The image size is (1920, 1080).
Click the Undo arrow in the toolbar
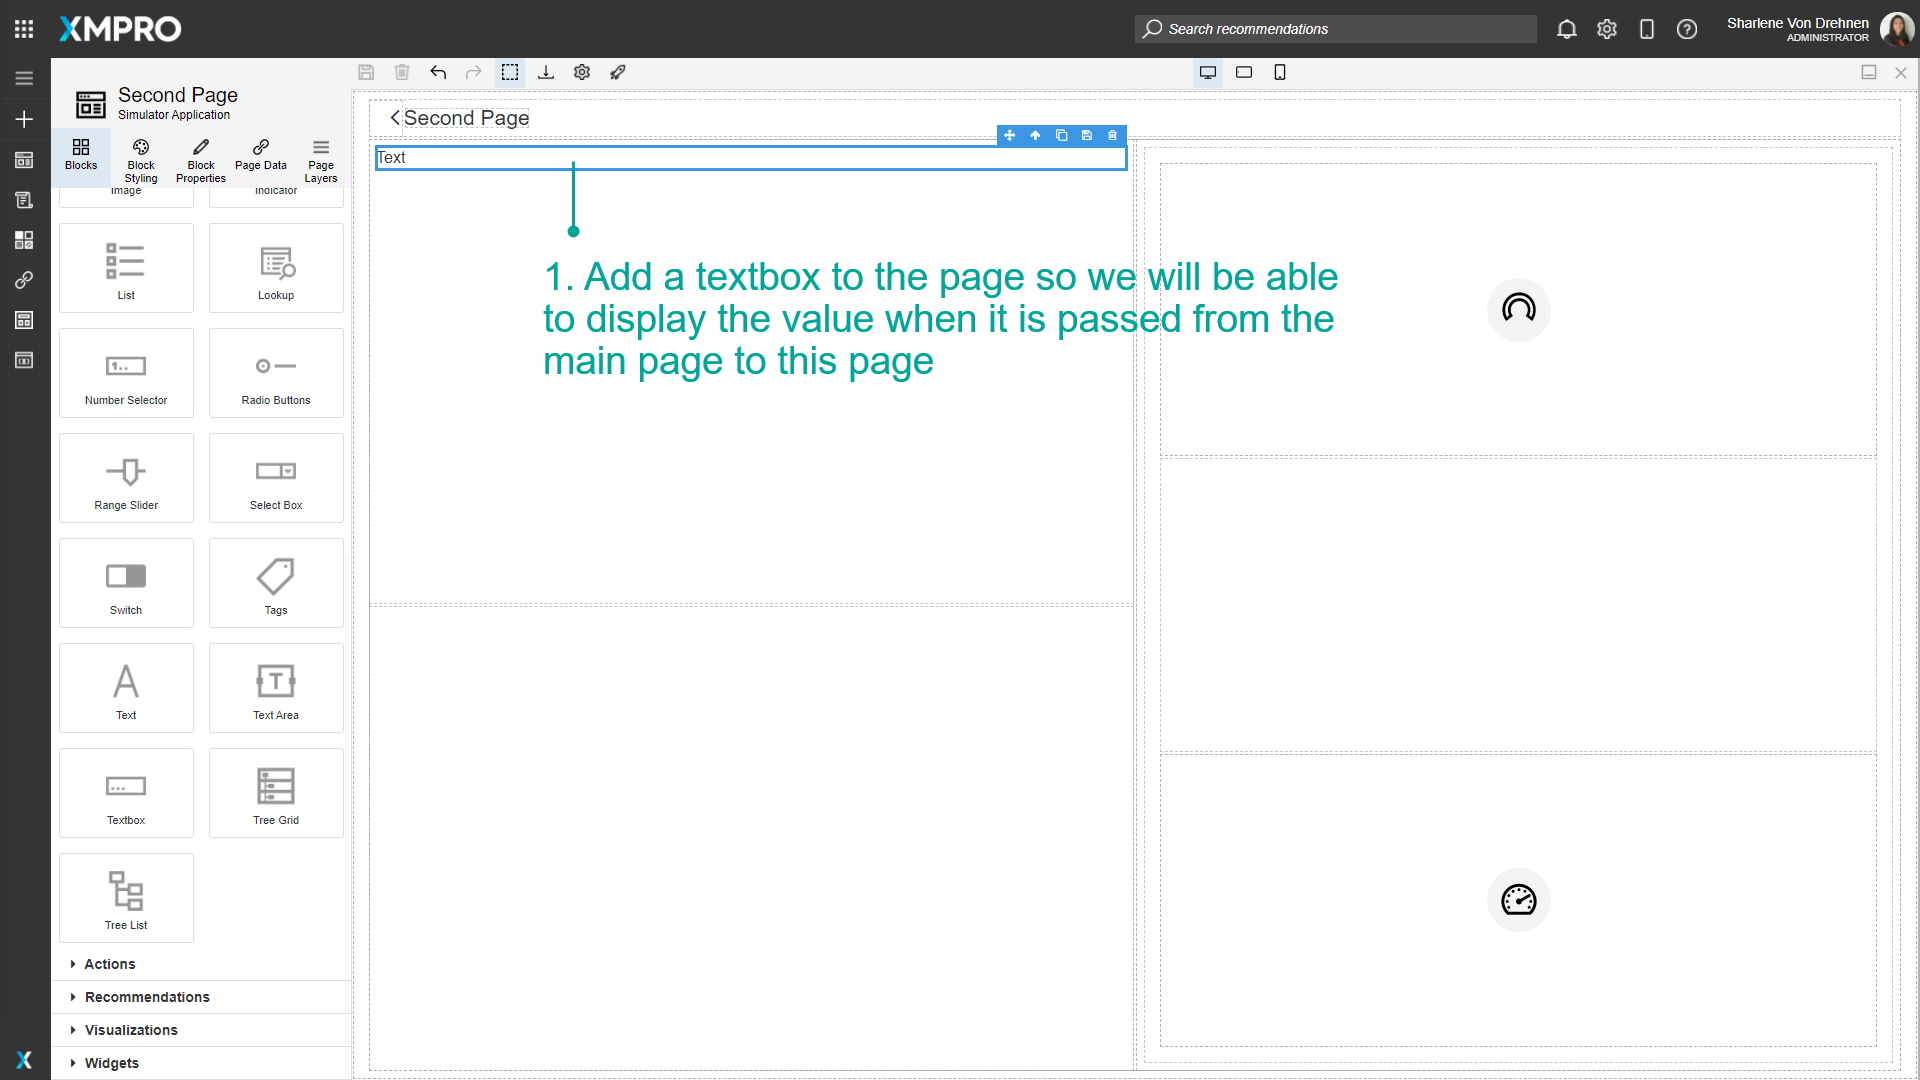(438, 72)
